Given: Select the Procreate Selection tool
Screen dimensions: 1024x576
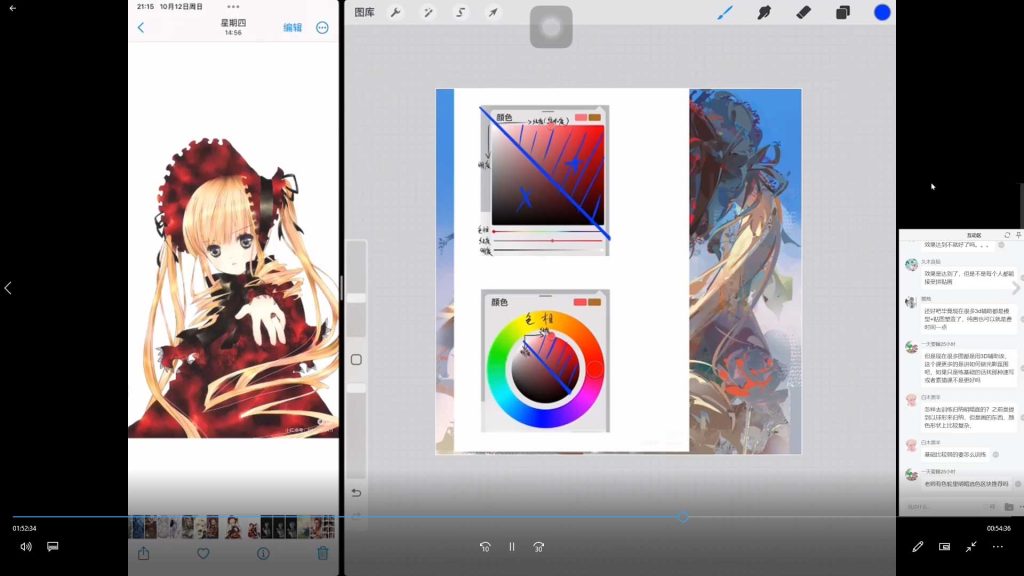Looking at the screenshot, I should [x=460, y=13].
